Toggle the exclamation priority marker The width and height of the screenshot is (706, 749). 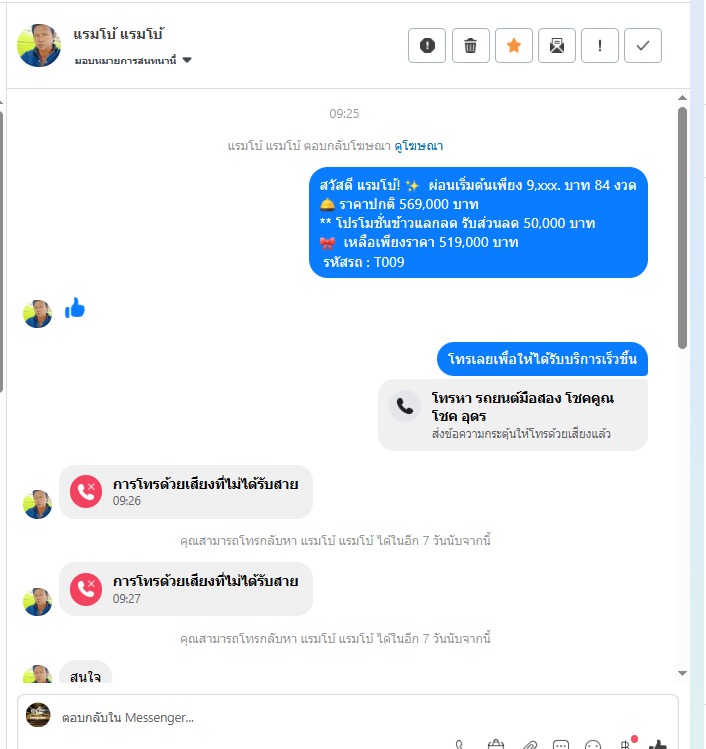[x=599, y=45]
